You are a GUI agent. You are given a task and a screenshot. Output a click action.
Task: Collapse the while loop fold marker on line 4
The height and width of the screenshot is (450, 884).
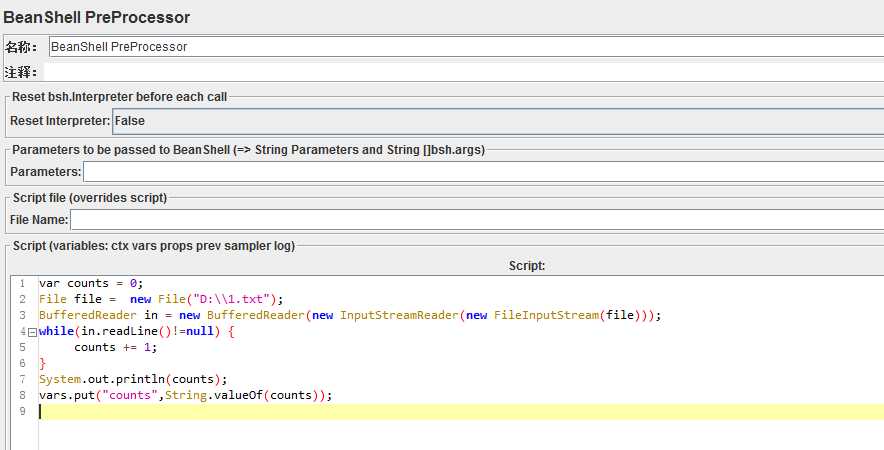point(32,332)
